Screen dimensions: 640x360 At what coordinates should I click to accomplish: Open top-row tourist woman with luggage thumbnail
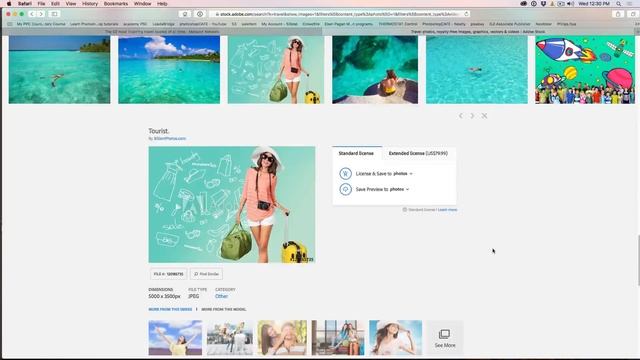pos(276,69)
